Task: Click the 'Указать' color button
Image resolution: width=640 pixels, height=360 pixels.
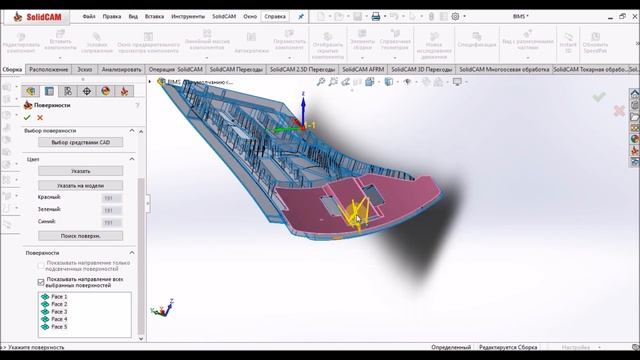Action: click(x=80, y=171)
